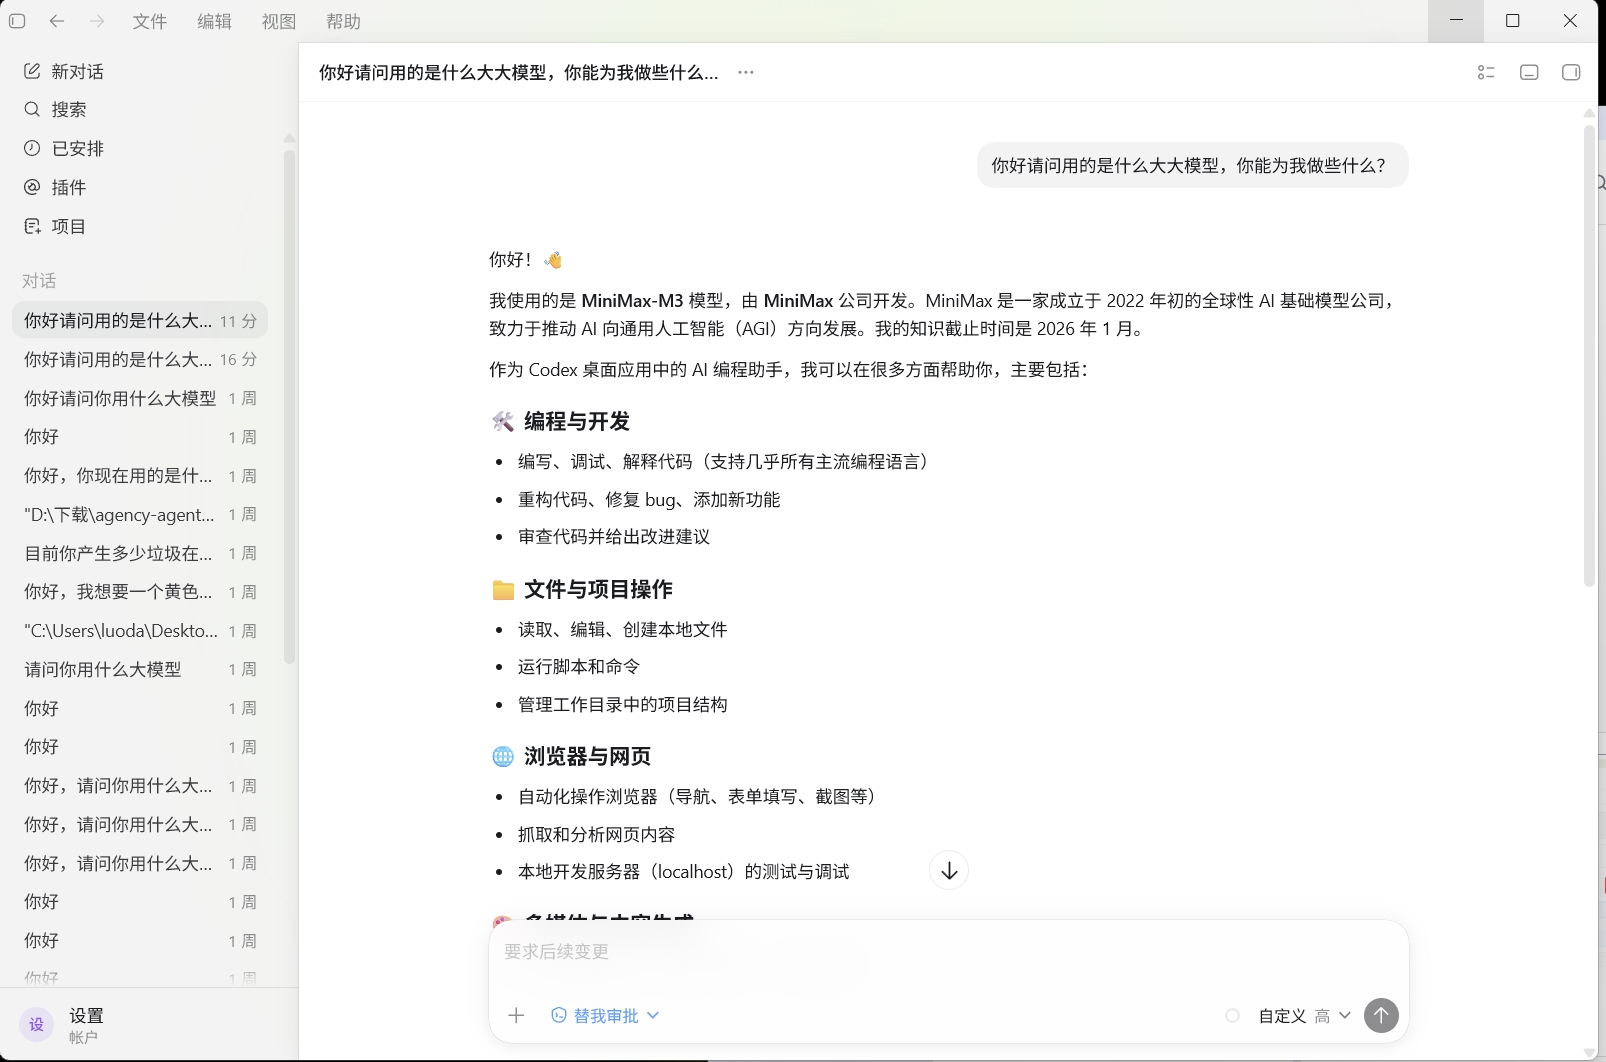Open the C:\Users\luoda\Deskto... conversation

tap(140, 630)
